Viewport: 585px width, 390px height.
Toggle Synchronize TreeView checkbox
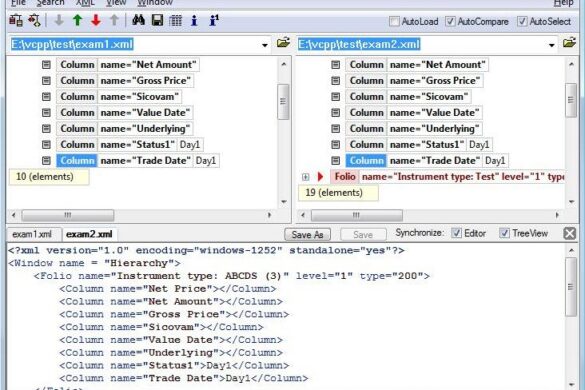[x=504, y=233]
